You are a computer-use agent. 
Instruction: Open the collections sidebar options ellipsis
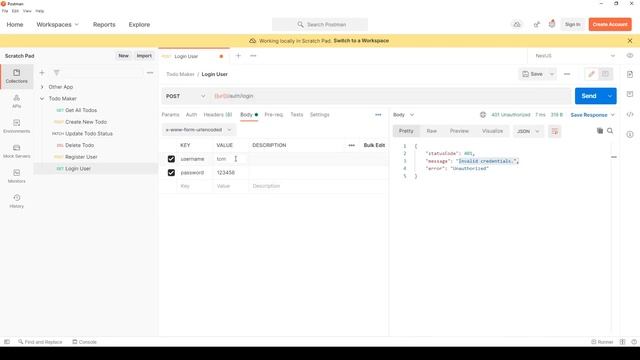pos(150,73)
